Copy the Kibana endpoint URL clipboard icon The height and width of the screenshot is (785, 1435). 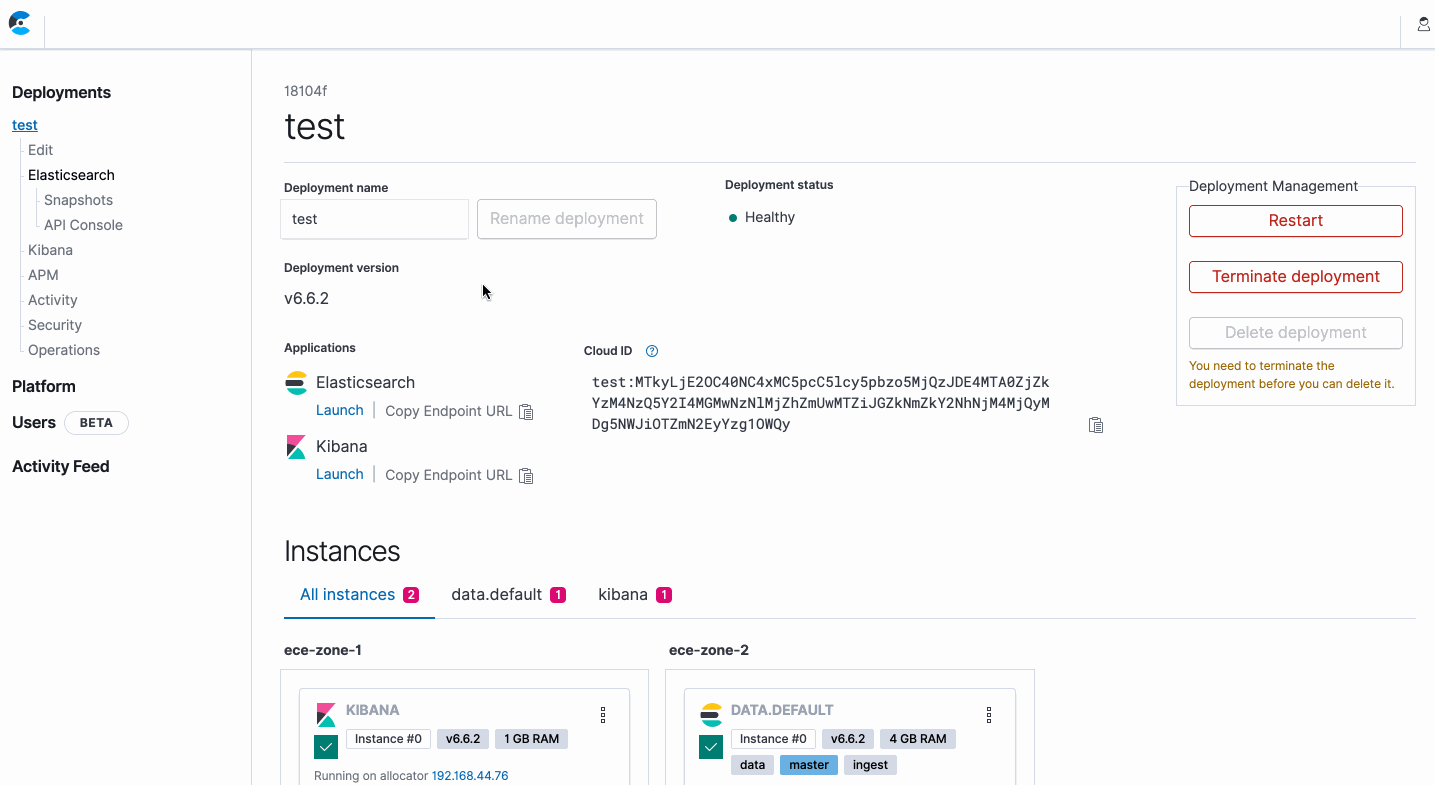pyautogui.click(x=526, y=476)
